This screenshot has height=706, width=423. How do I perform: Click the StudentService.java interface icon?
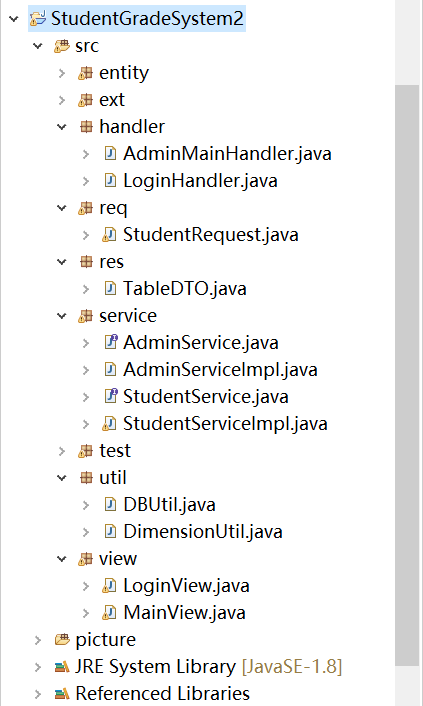click(110, 396)
